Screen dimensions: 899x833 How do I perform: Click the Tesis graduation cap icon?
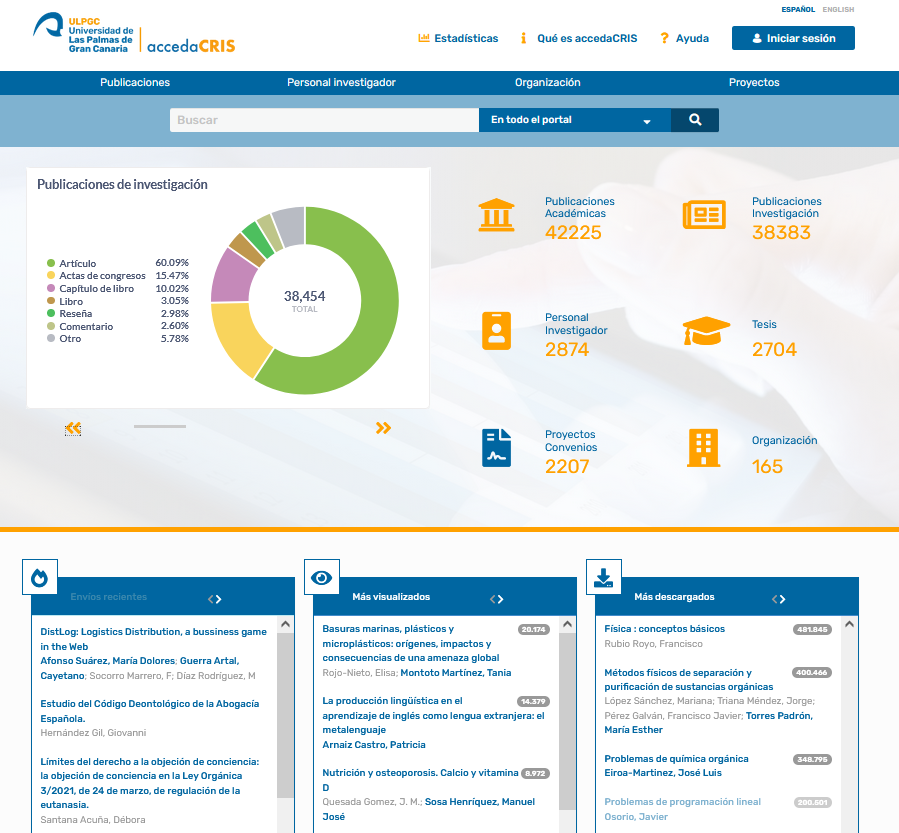[706, 331]
